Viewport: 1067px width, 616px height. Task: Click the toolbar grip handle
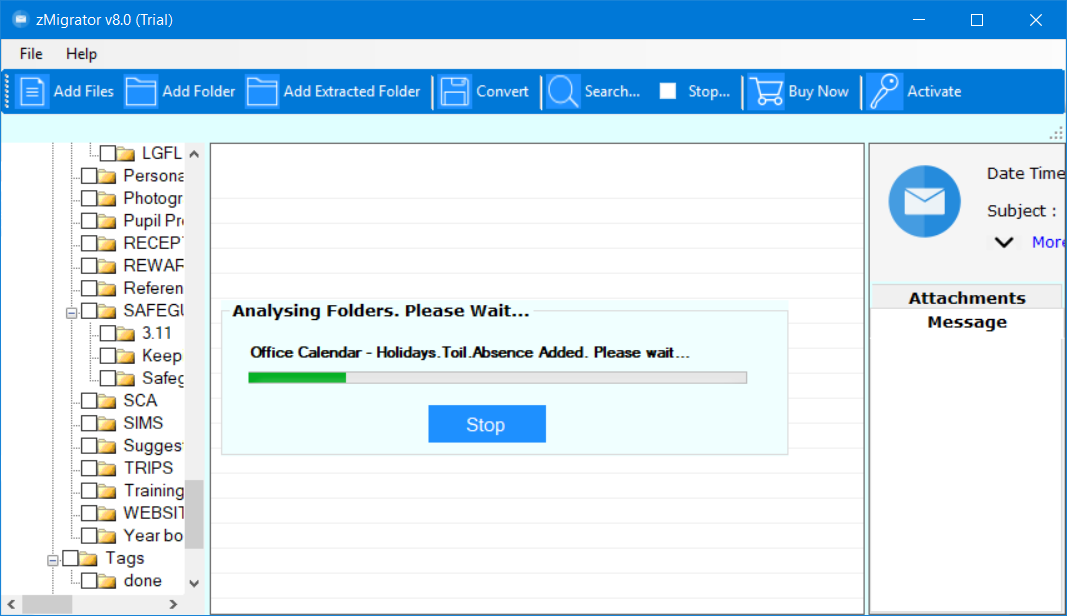tap(7, 91)
